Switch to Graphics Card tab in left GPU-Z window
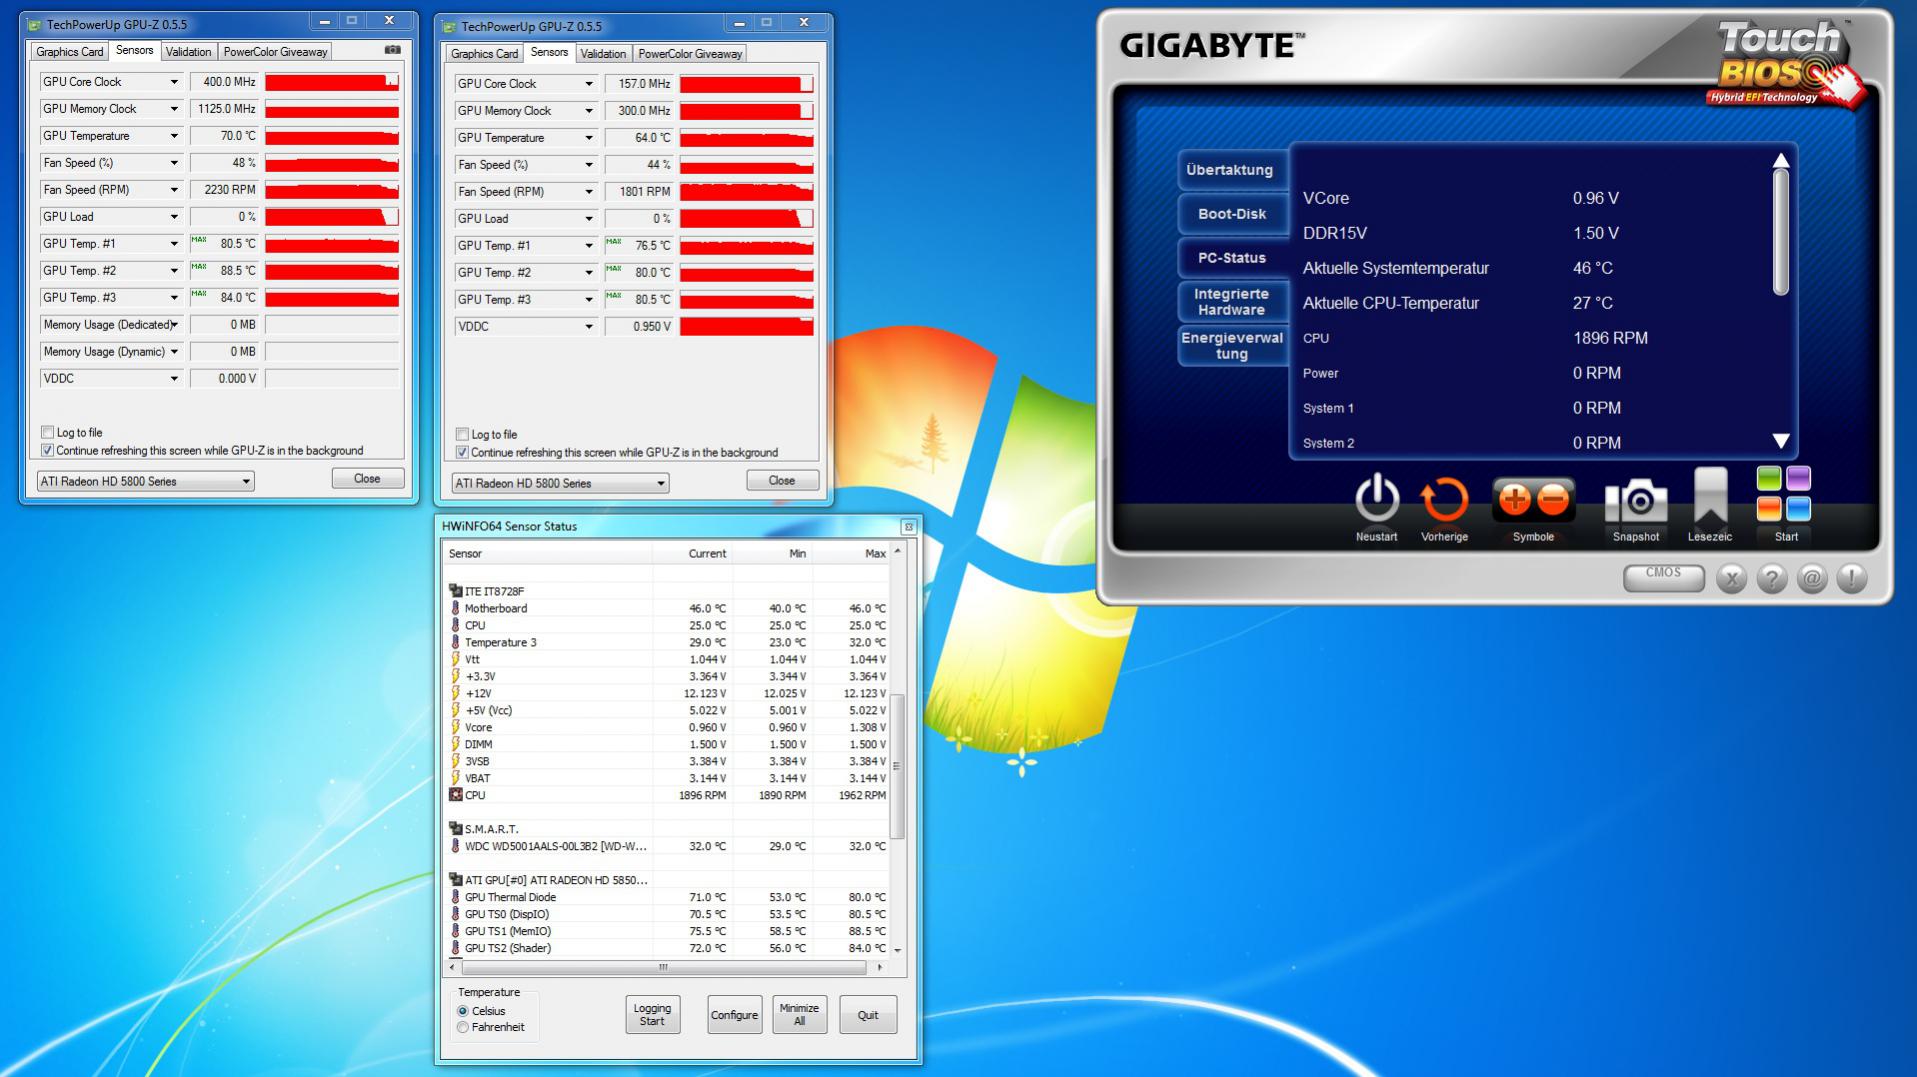The height and width of the screenshot is (1077, 1917). click(x=70, y=52)
